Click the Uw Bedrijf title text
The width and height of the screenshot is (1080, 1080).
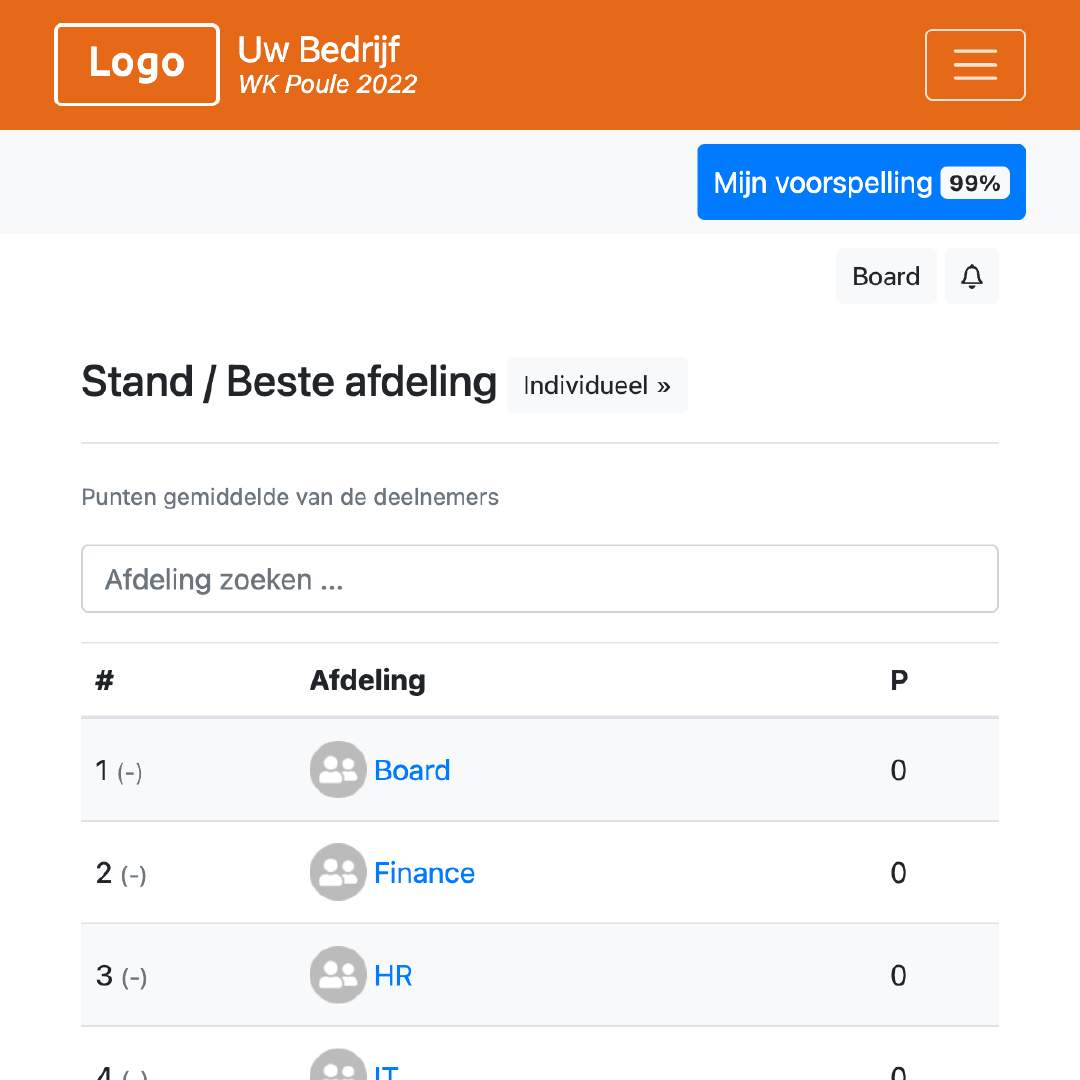pos(319,49)
